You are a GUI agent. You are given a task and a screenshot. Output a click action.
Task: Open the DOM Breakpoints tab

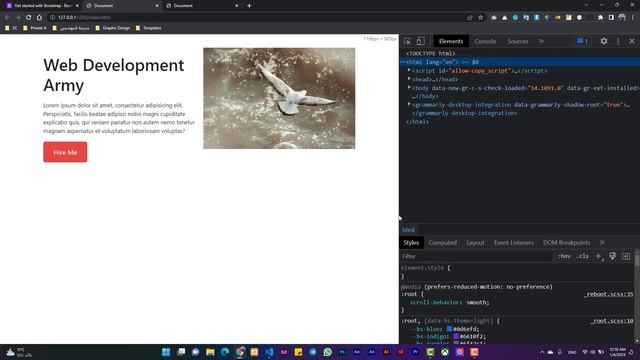(567, 242)
